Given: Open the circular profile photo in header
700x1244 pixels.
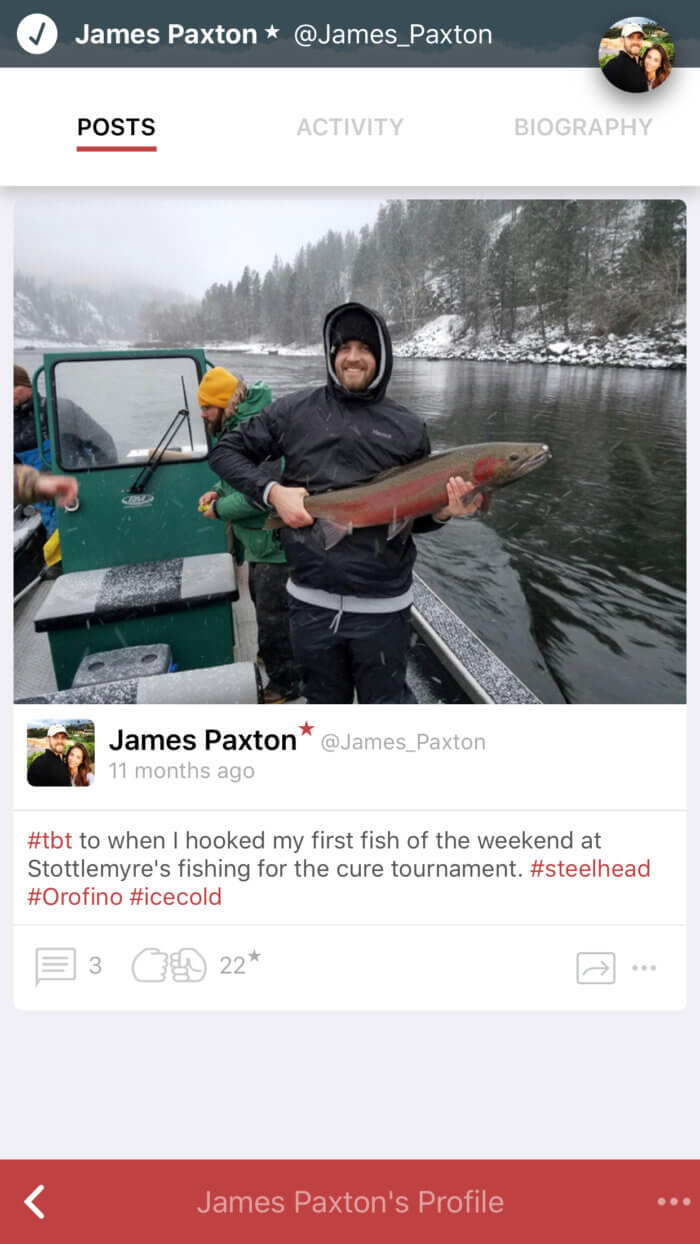Looking at the screenshot, I should click(637, 55).
